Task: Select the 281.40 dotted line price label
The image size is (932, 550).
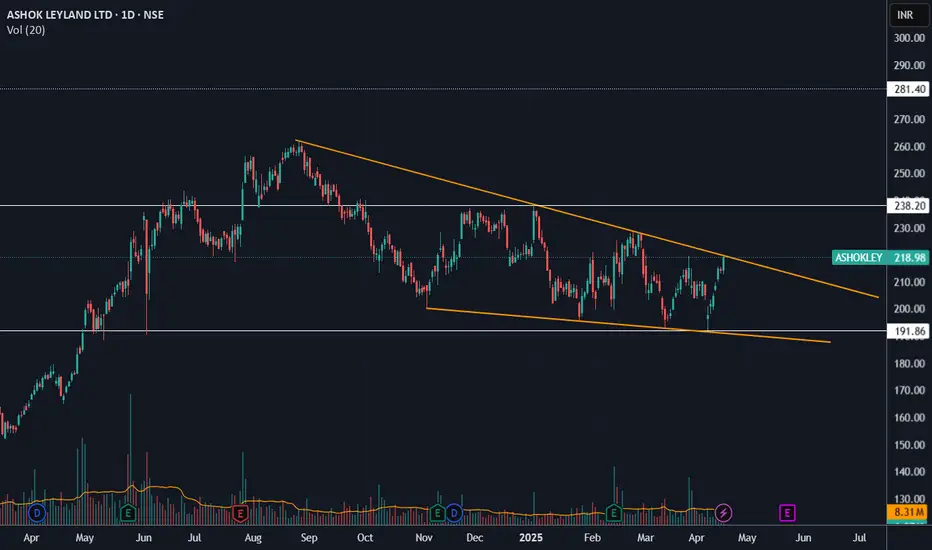Action: click(909, 89)
